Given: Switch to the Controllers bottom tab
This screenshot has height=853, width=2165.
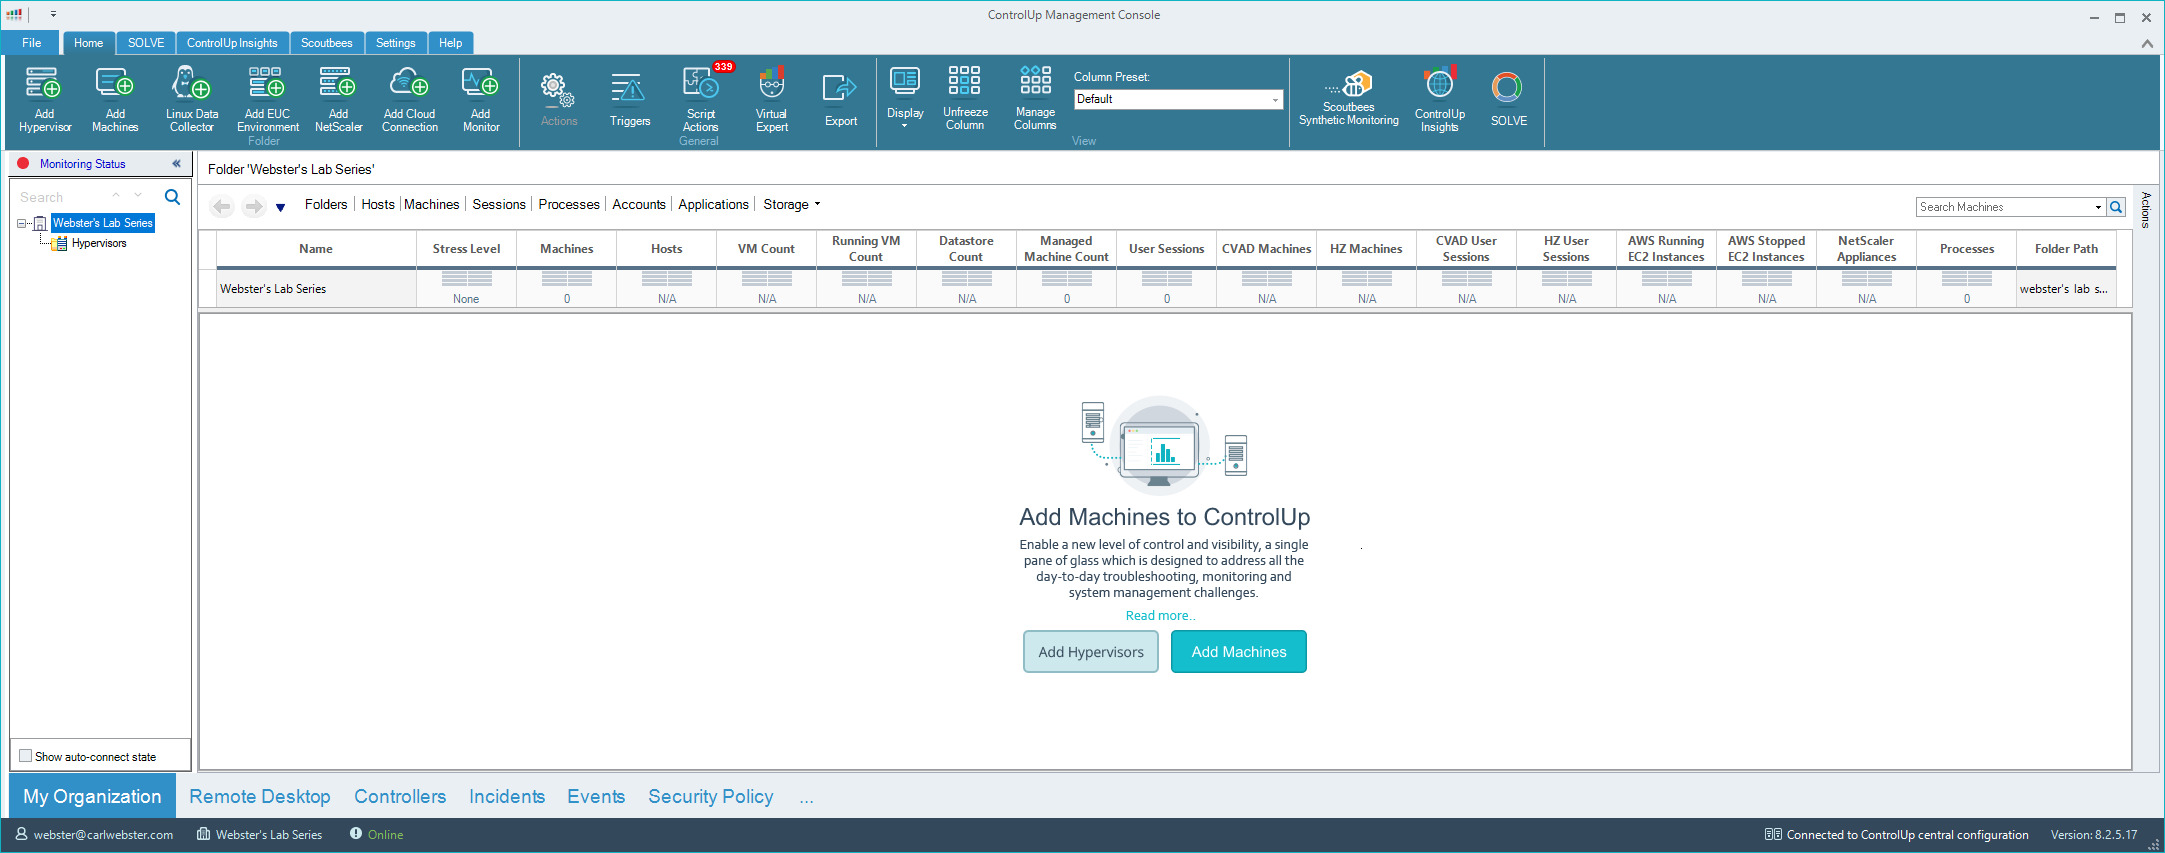Looking at the screenshot, I should coord(399,796).
